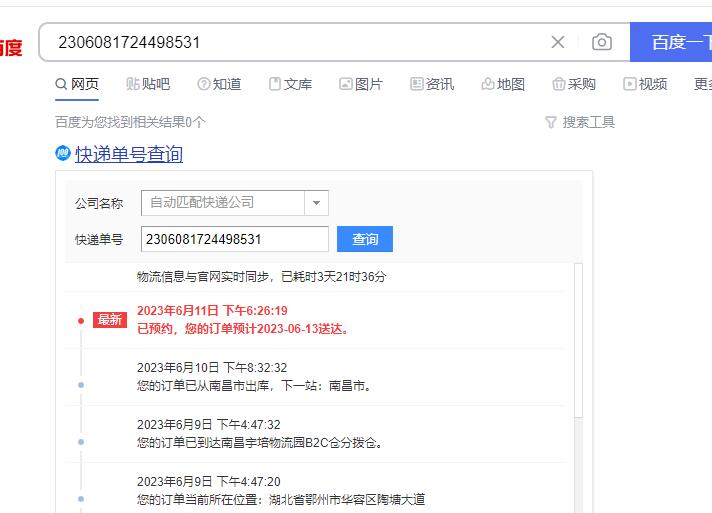
Task: Click the 快递单号 tracking number input
Action: pos(235,239)
